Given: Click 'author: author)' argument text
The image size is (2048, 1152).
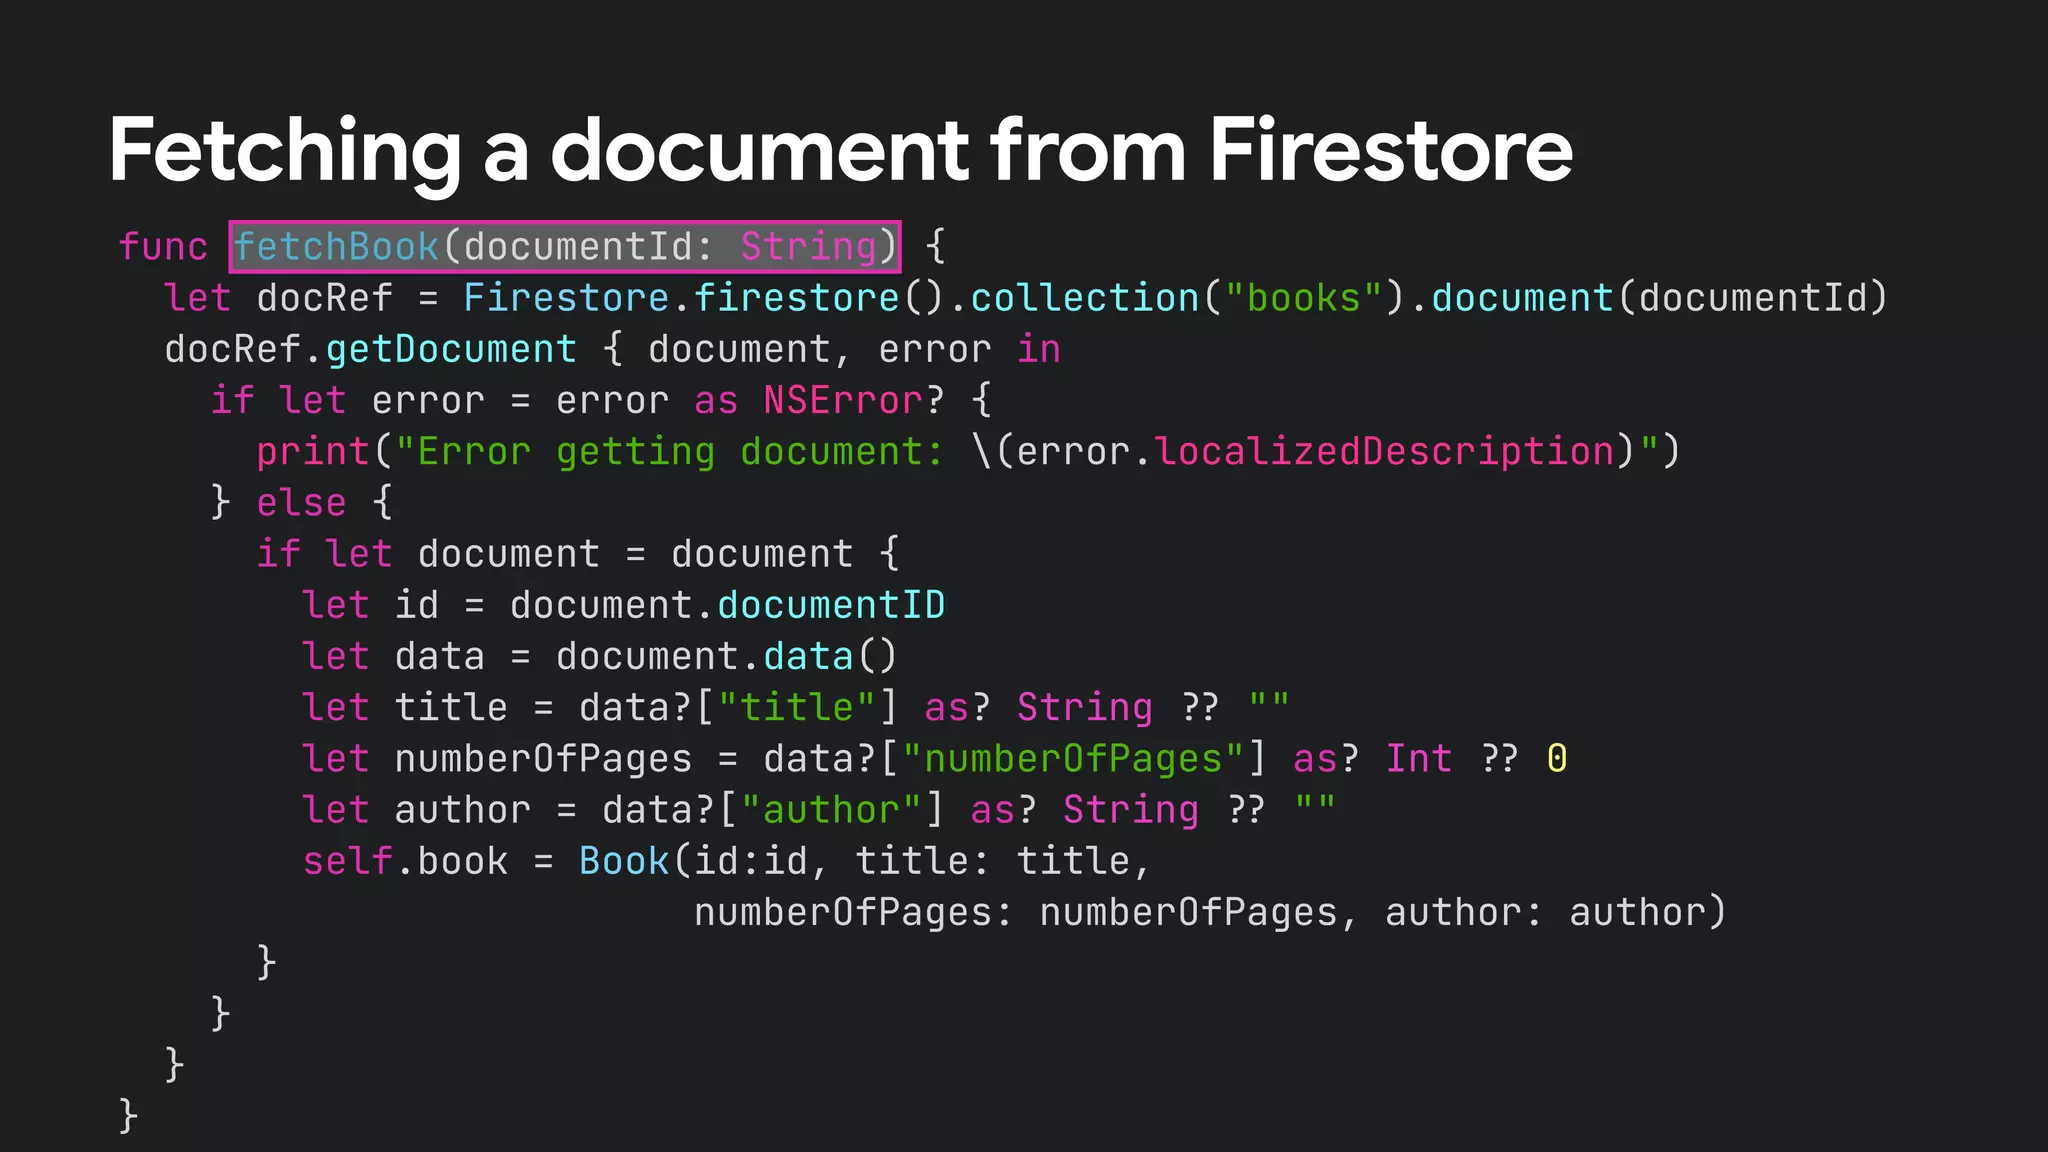Looking at the screenshot, I should [x=1556, y=912].
